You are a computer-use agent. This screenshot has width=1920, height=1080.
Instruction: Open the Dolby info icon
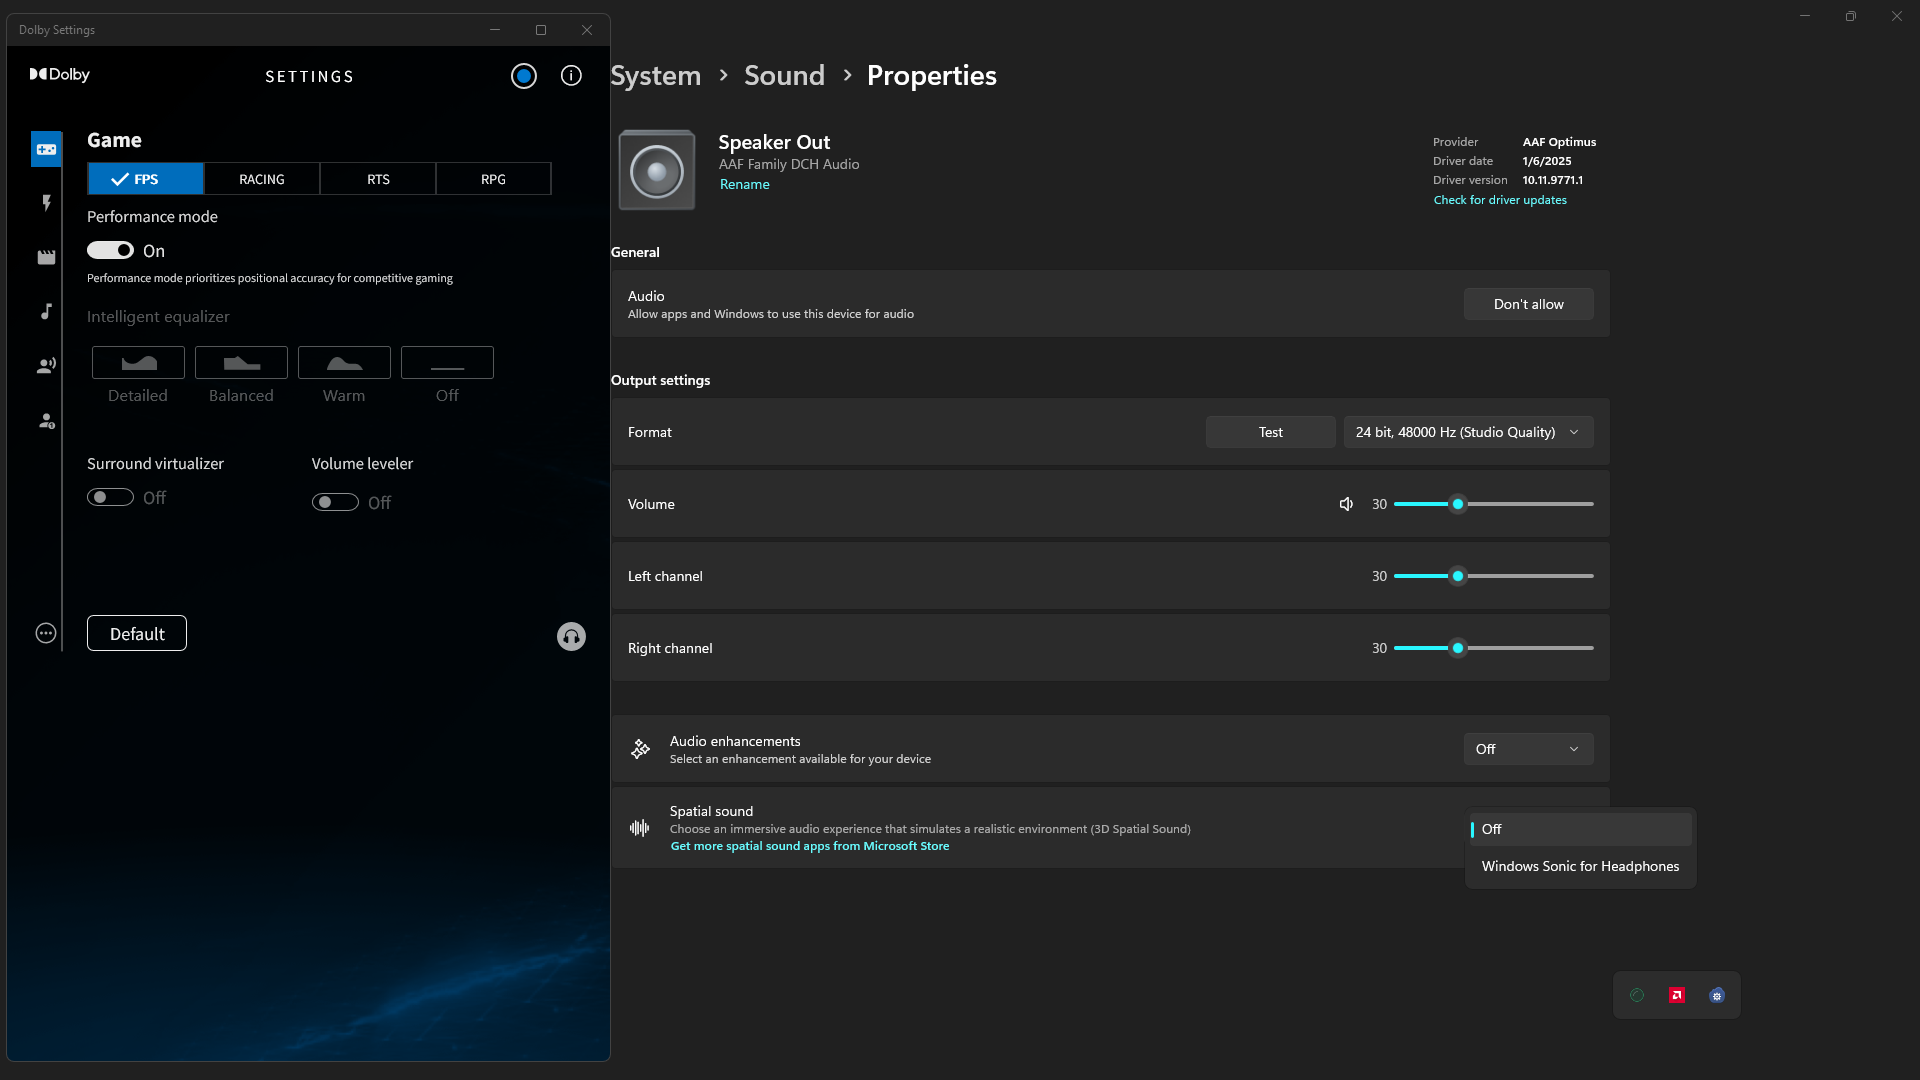coord(571,76)
